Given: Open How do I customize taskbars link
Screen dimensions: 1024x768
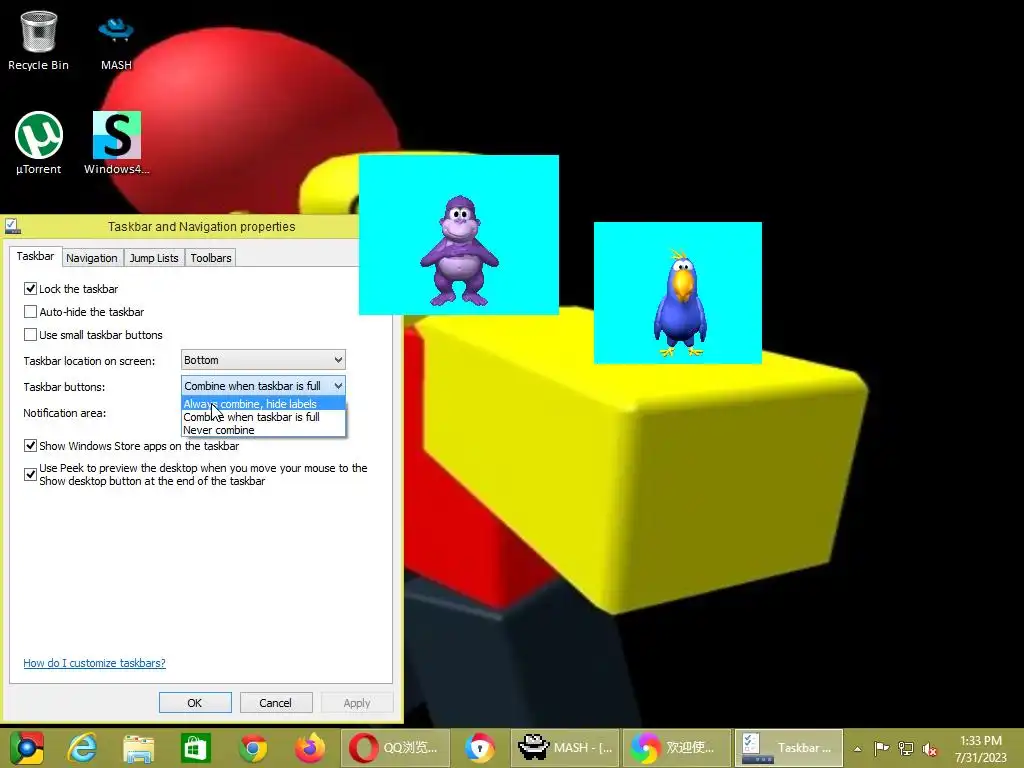Looking at the screenshot, I should coord(95,663).
